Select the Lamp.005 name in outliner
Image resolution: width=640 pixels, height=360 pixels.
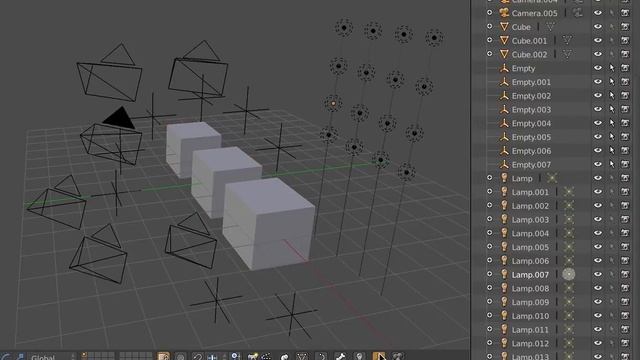(530, 247)
